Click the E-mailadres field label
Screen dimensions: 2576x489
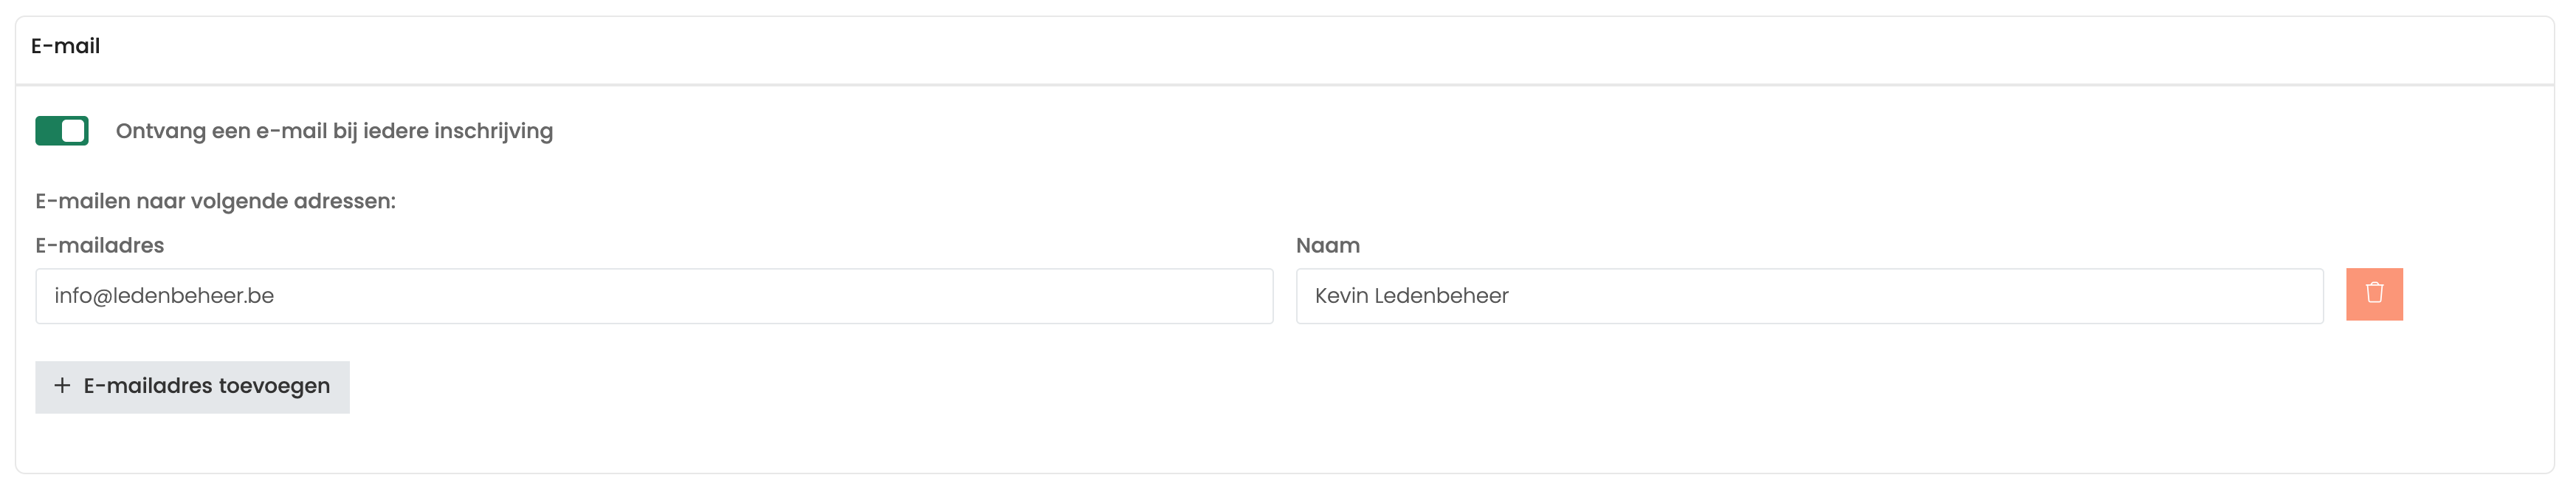coord(99,245)
